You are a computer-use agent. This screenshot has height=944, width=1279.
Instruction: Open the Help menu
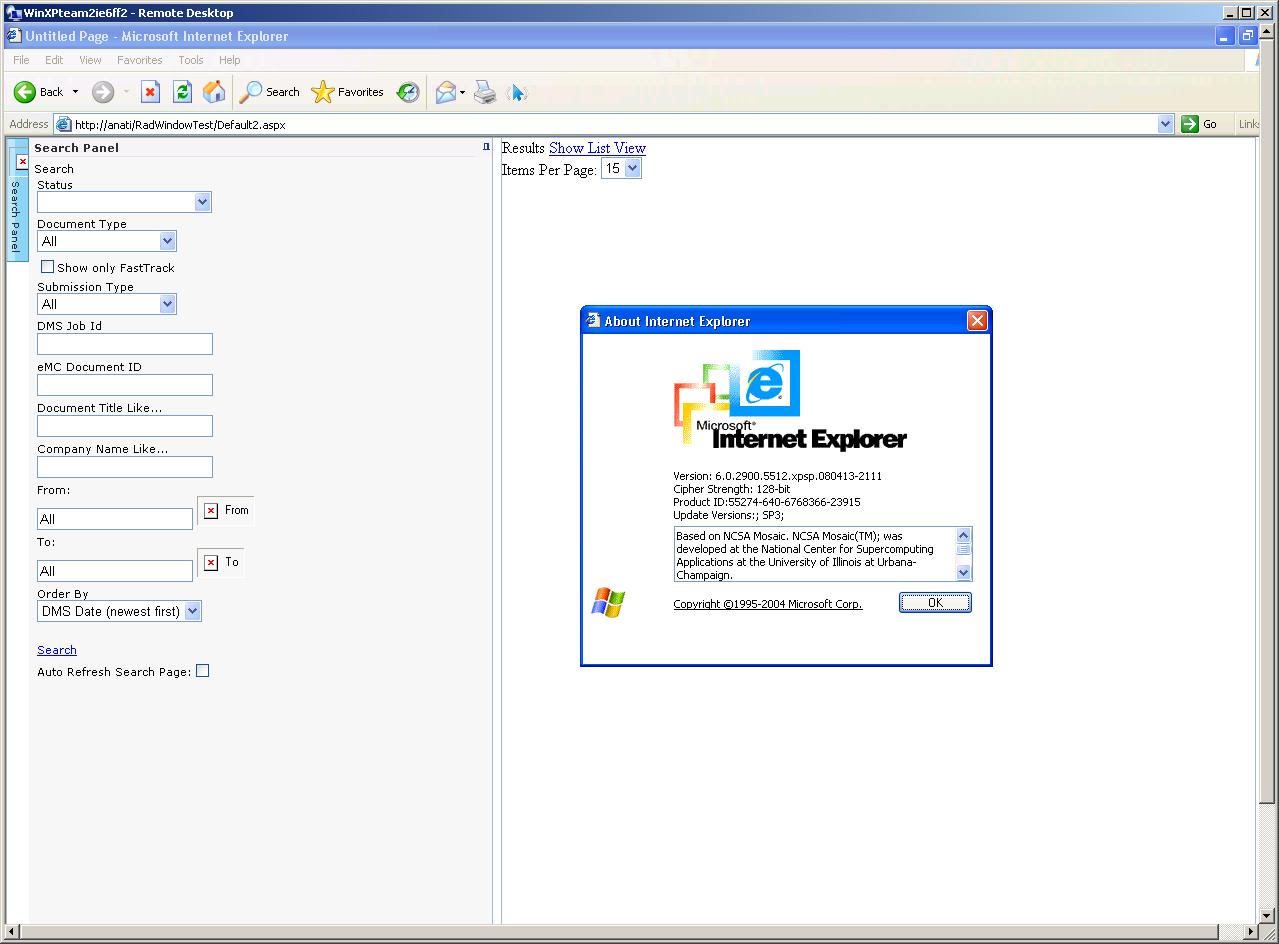point(230,60)
